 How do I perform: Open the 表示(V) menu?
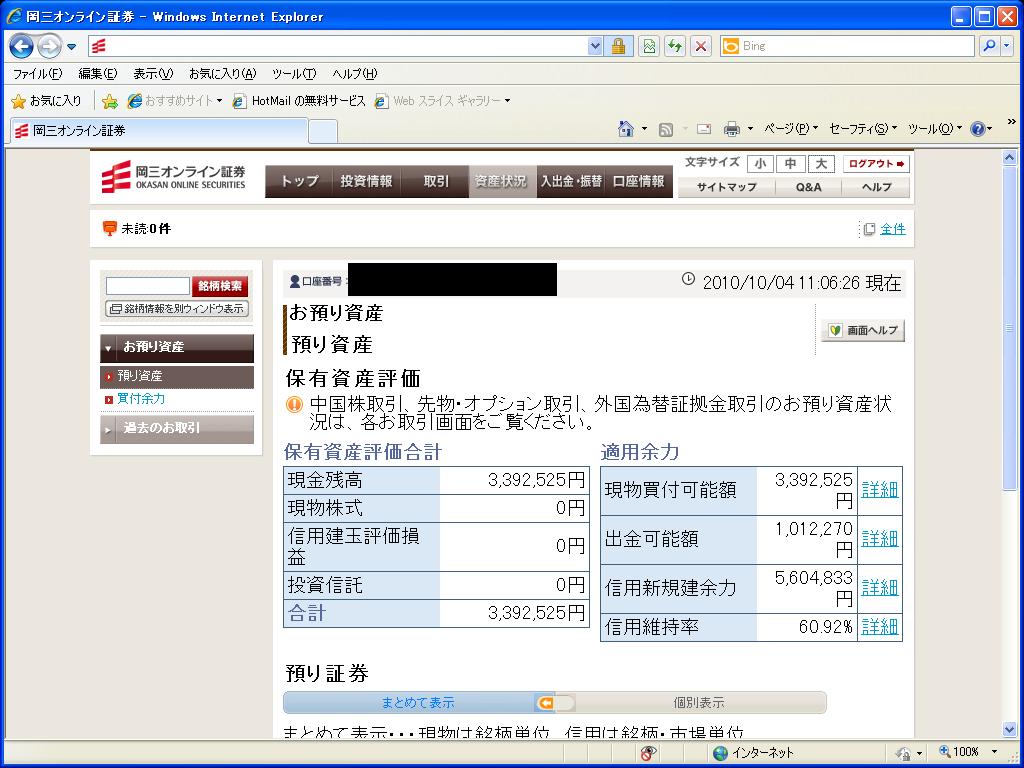coord(153,74)
